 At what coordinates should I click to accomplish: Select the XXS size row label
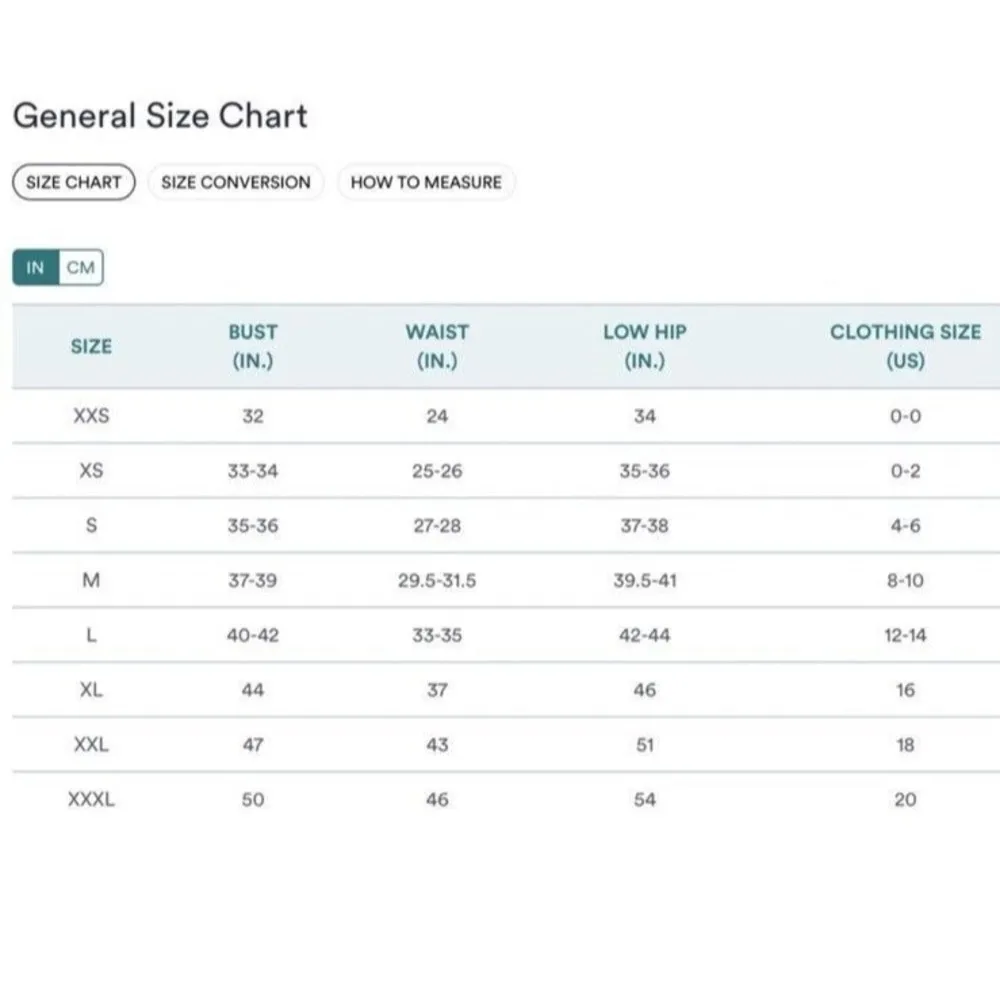coord(91,416)
